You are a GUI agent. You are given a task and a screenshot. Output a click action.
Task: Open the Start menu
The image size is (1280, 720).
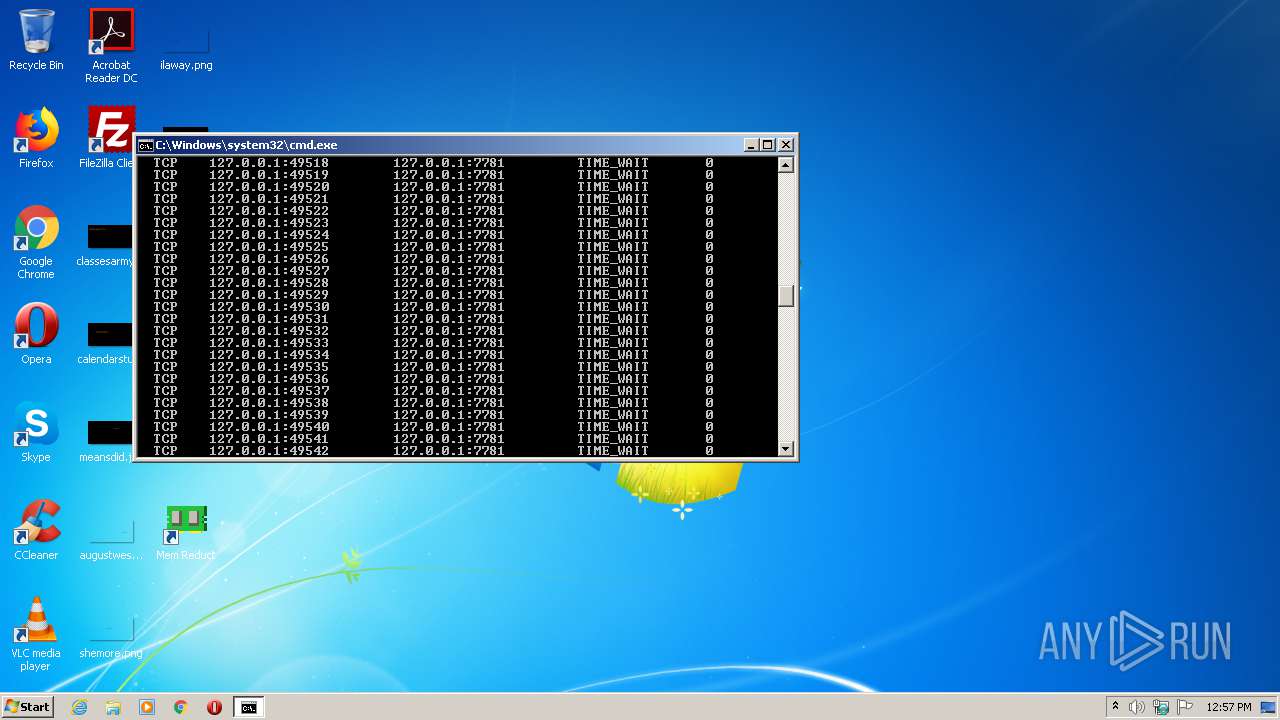[27, 707]
